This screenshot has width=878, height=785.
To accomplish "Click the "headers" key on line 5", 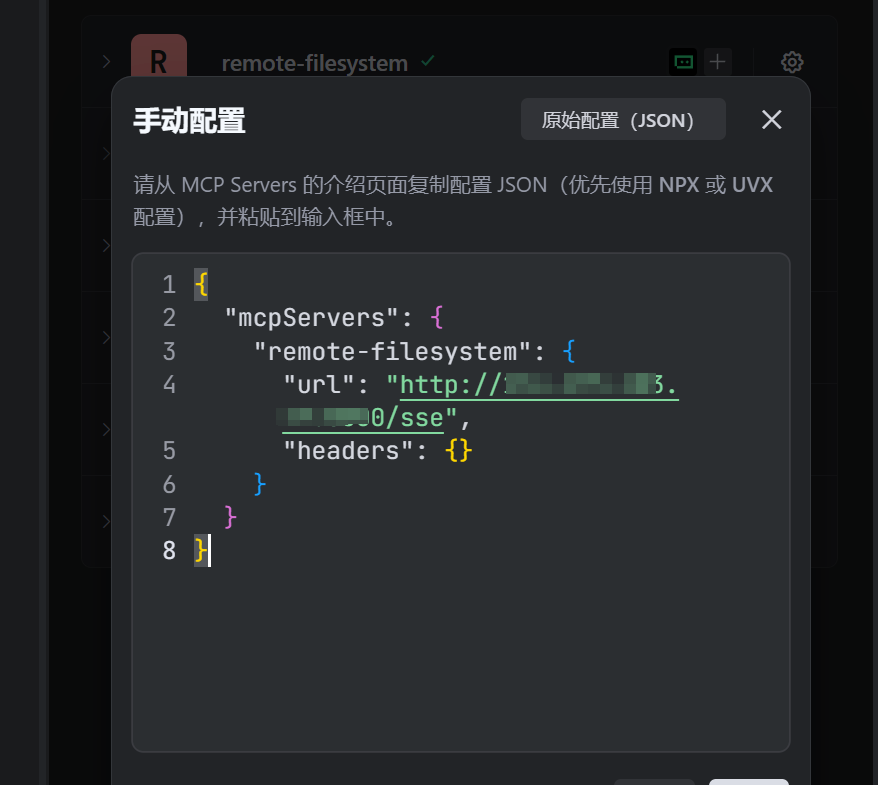I will pyautogui.click(x=348, y=451).
